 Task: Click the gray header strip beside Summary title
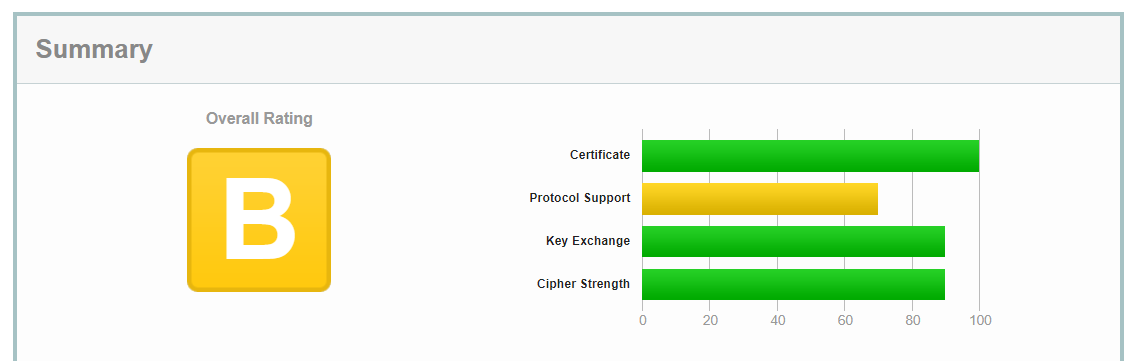630,49
